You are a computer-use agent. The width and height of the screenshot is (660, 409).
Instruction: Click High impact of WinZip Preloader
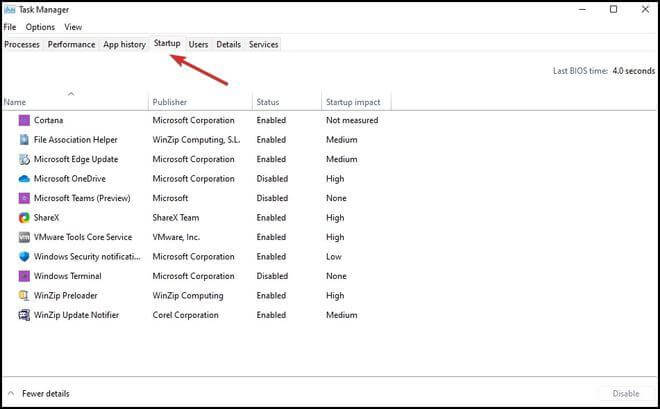click(x=335, y=295)
